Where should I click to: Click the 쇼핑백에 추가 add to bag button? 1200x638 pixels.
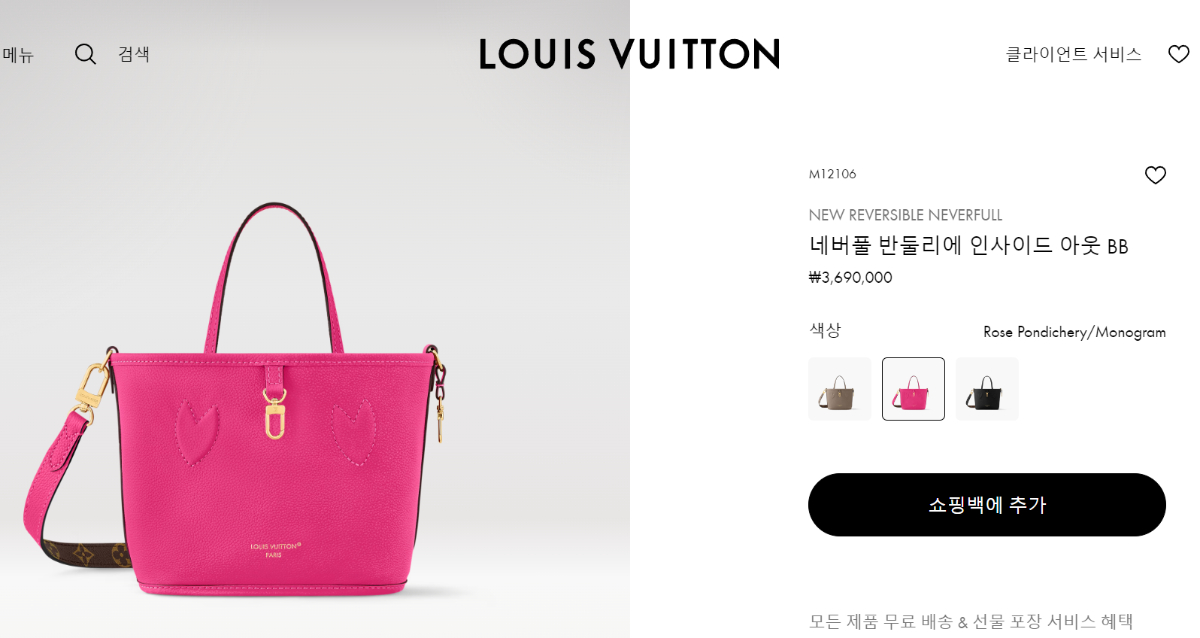point(987,505)
